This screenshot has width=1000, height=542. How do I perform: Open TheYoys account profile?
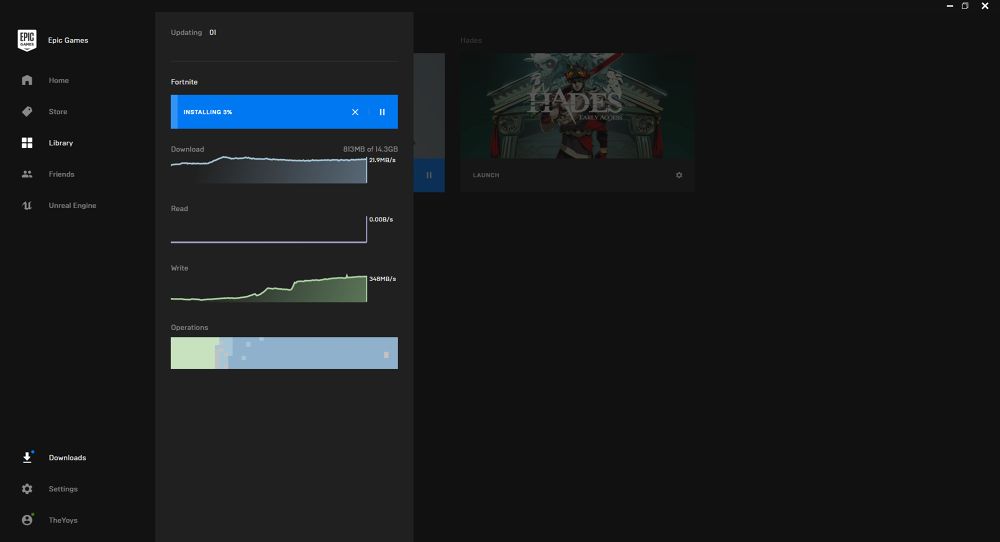62,520
